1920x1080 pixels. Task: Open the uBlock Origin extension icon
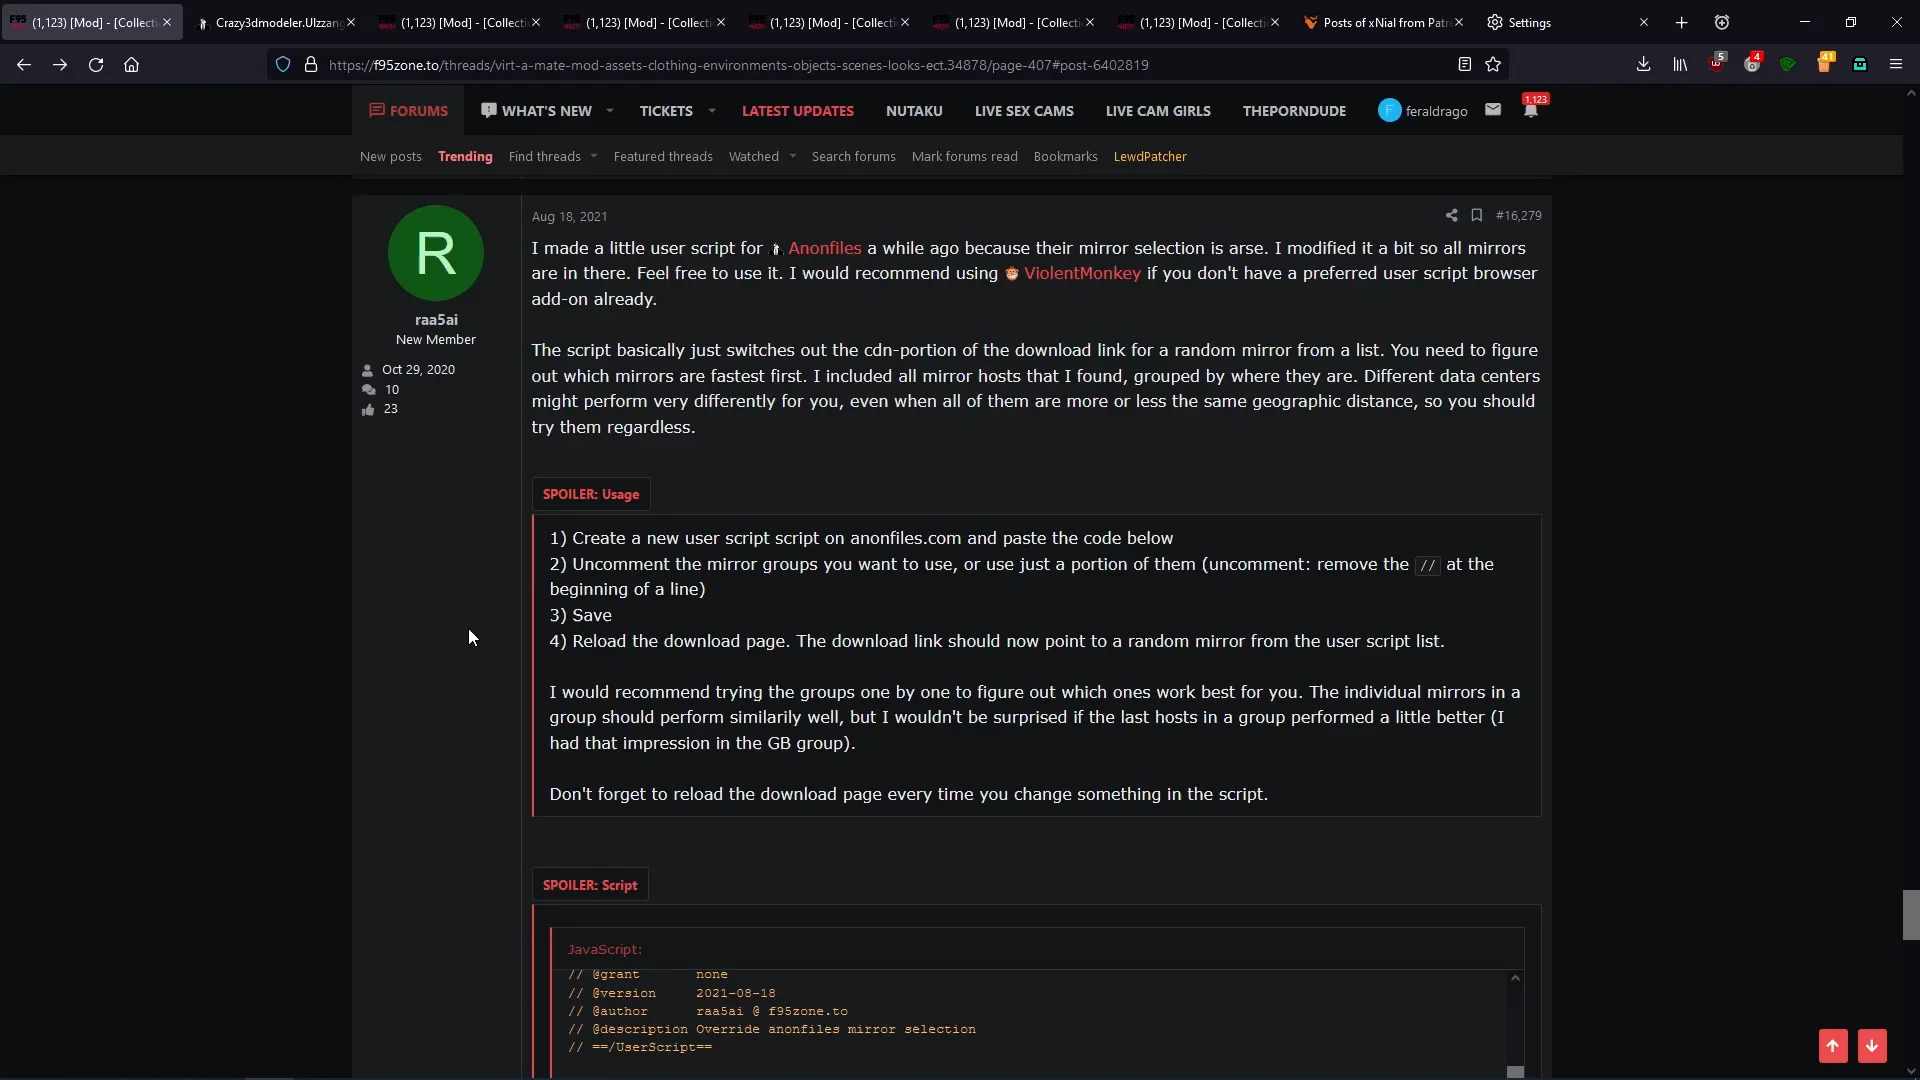[x=1716, y=64]
